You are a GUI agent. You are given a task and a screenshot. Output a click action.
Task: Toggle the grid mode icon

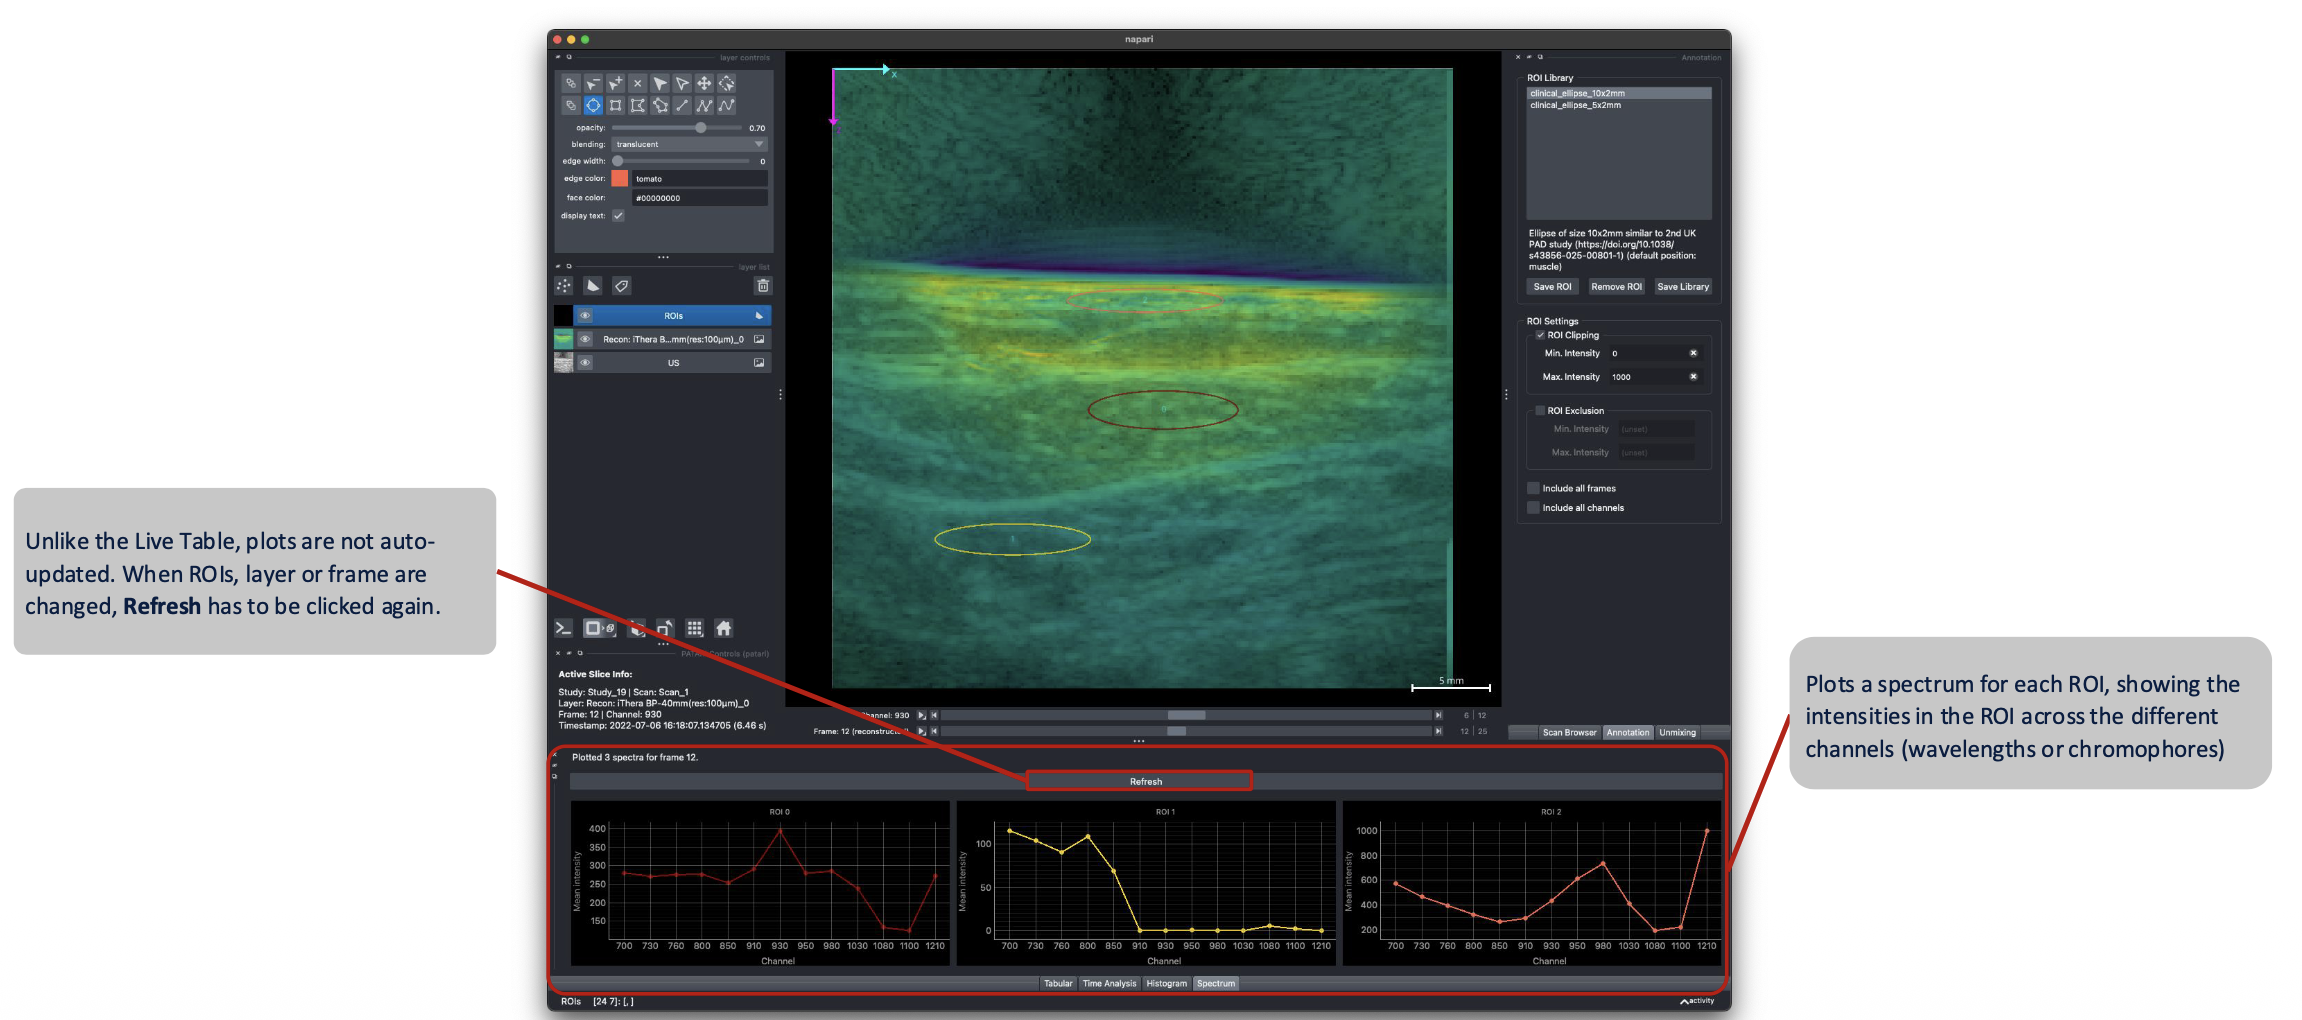click(695, 628)
